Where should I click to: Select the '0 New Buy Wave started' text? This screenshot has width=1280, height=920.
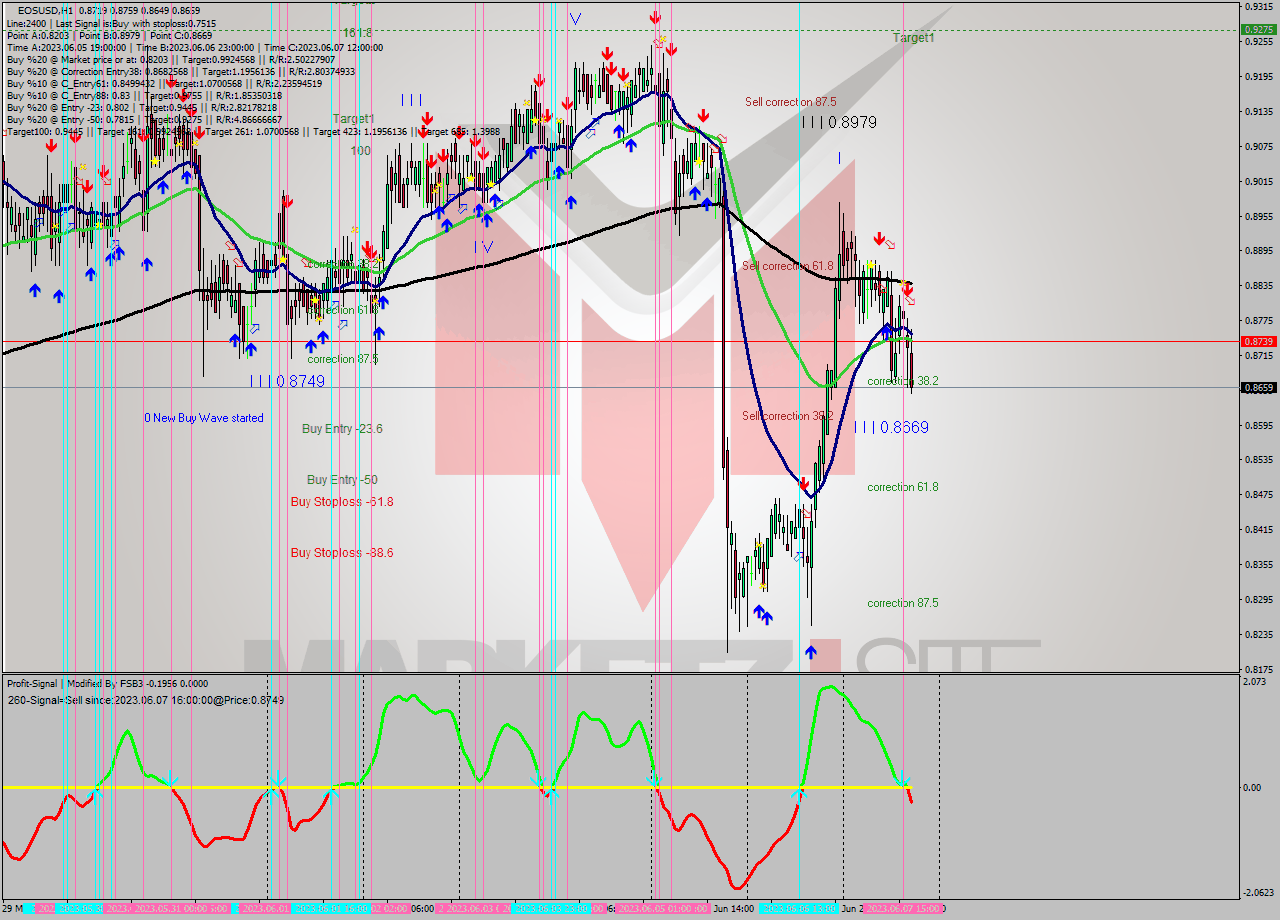(205, 418)
